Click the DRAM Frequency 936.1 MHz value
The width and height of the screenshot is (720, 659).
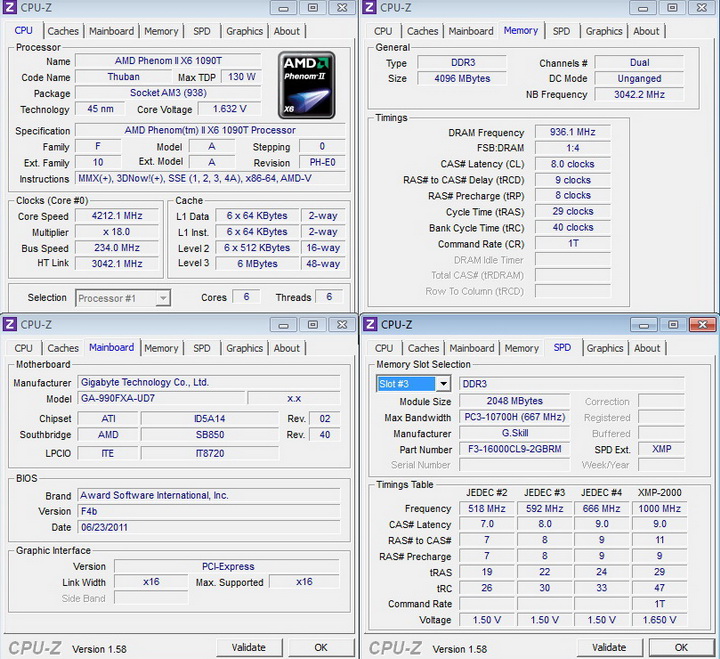[x=573, y=132]
